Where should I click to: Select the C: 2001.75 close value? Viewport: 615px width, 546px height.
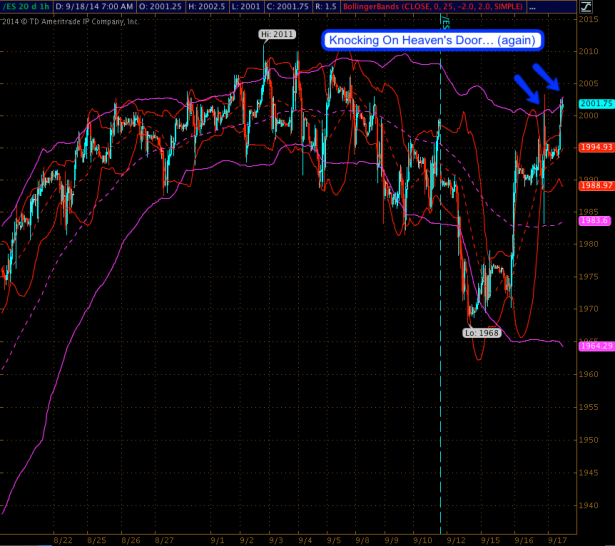coord(291,6)
